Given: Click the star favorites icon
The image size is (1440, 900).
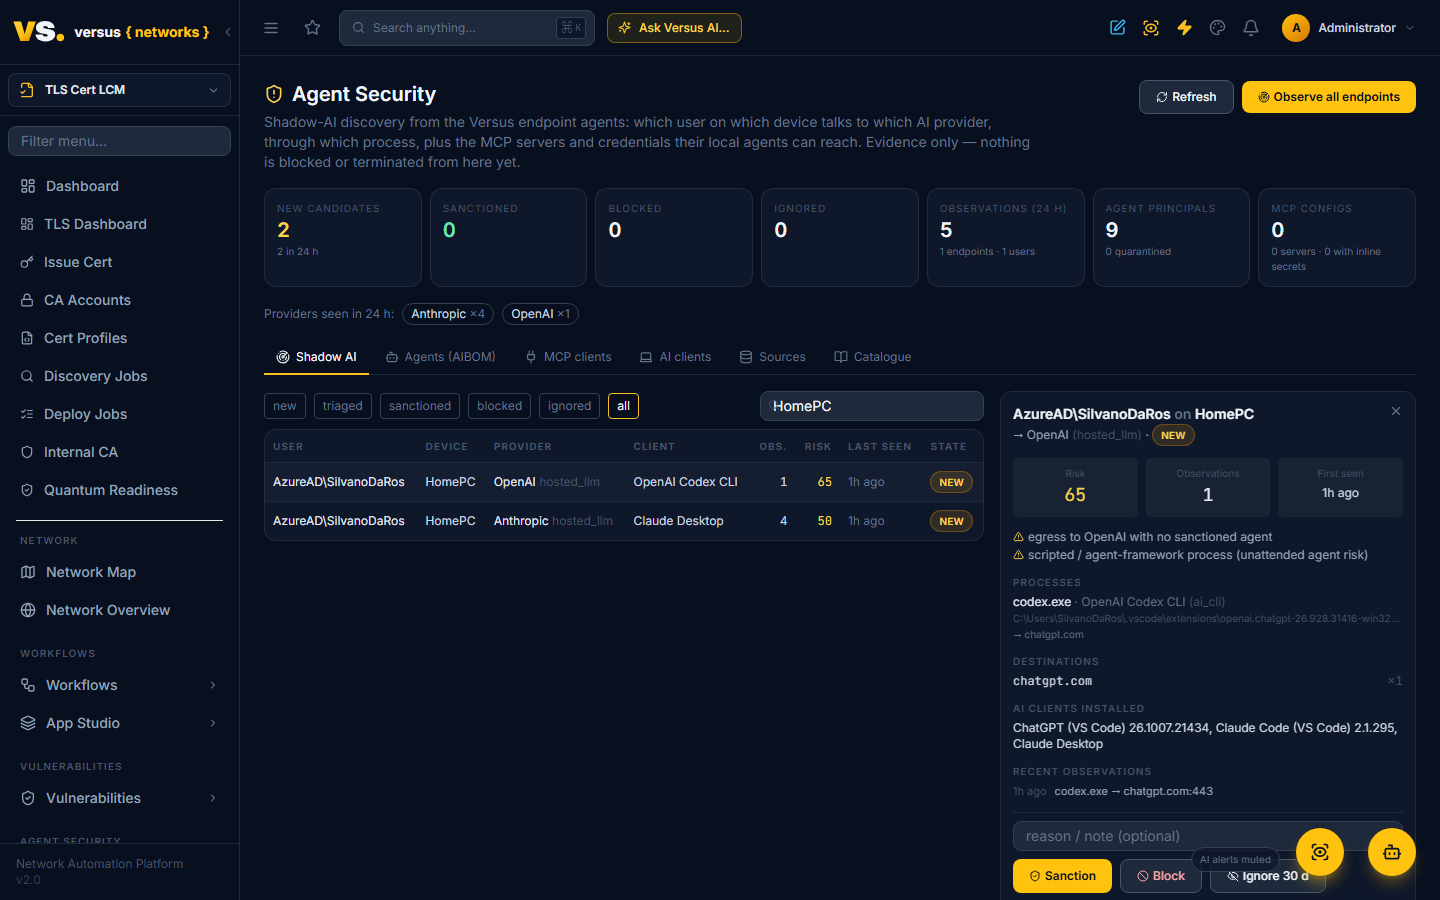Looking at the screenshot, I should tap(313, 28).
